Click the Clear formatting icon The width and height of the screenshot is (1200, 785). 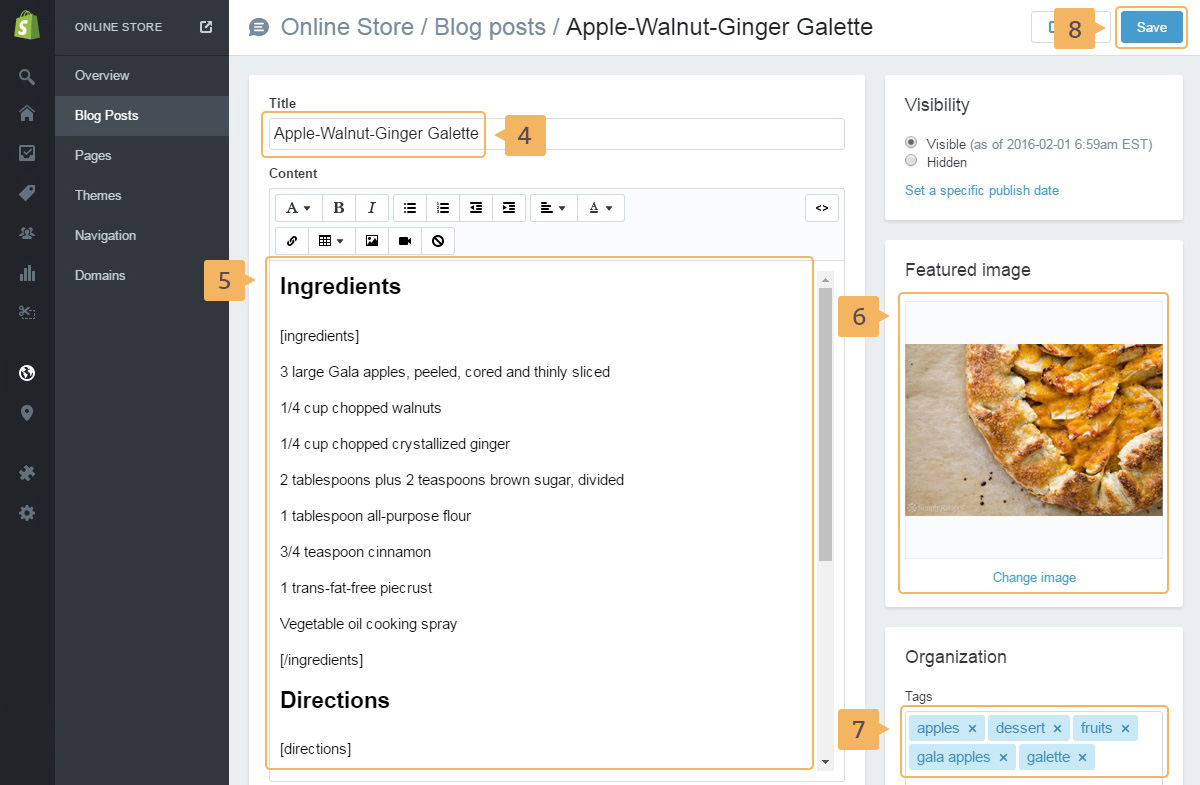point(437,241)
